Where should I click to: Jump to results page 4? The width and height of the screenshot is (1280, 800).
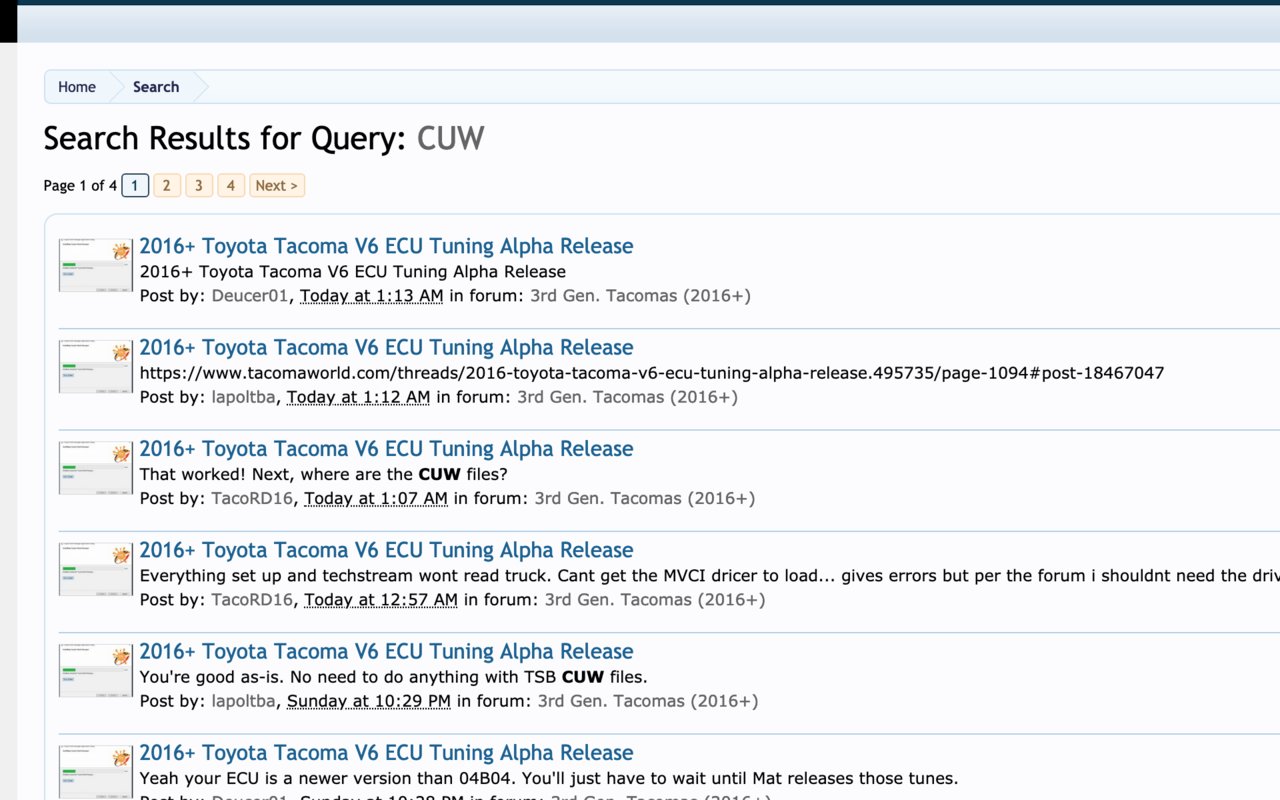point(231,185)
